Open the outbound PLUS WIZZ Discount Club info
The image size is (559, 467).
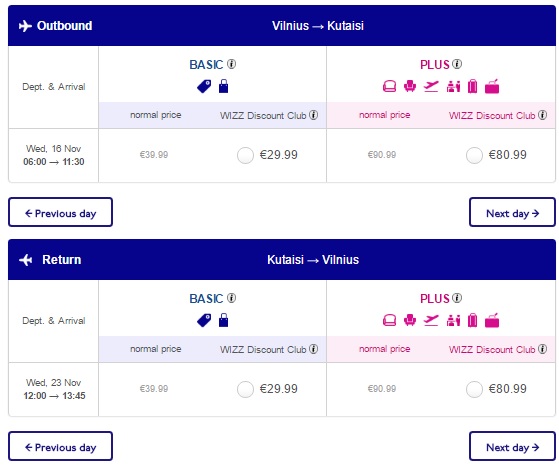click(x=542, y=115)
